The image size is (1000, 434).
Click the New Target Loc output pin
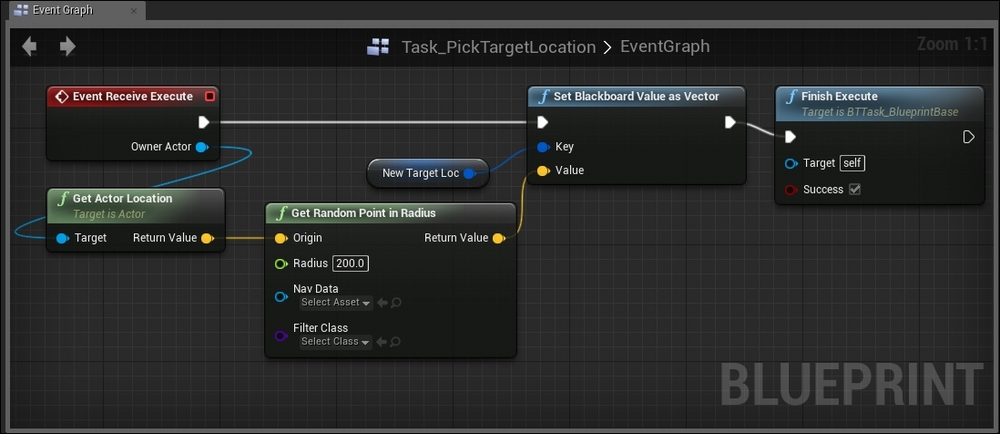[x=469, y=173]
